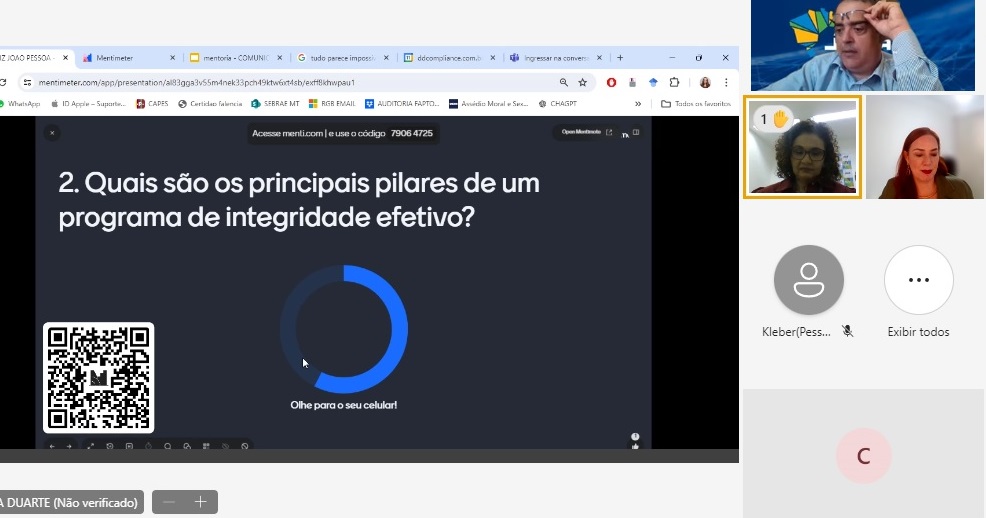Open the Todos os favoritos folder
This screenshot has height=518, width=986.
pos(696,103)
